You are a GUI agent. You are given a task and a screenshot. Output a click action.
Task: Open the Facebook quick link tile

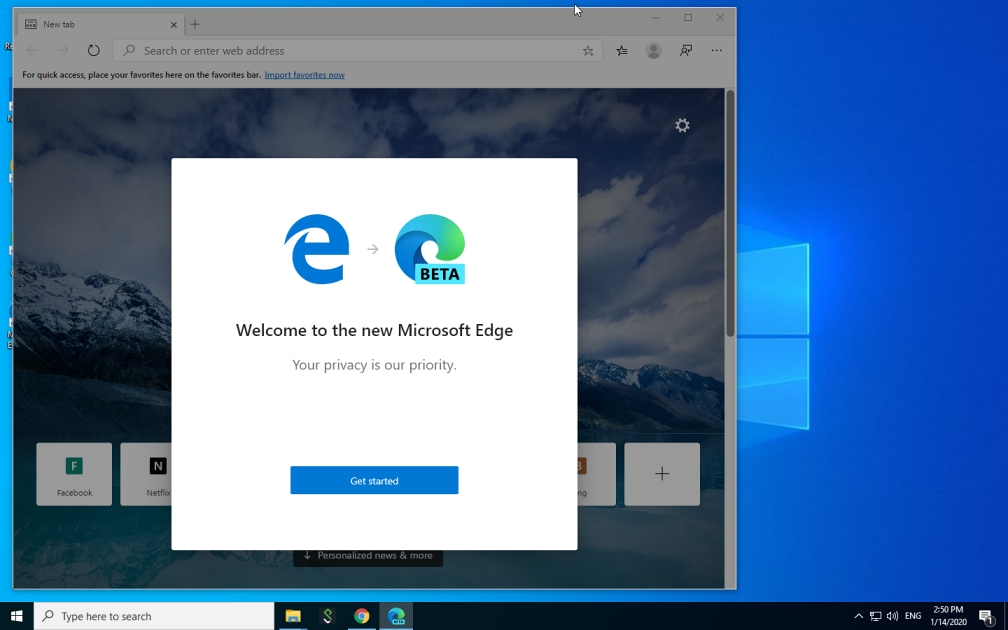pos(74,474)
